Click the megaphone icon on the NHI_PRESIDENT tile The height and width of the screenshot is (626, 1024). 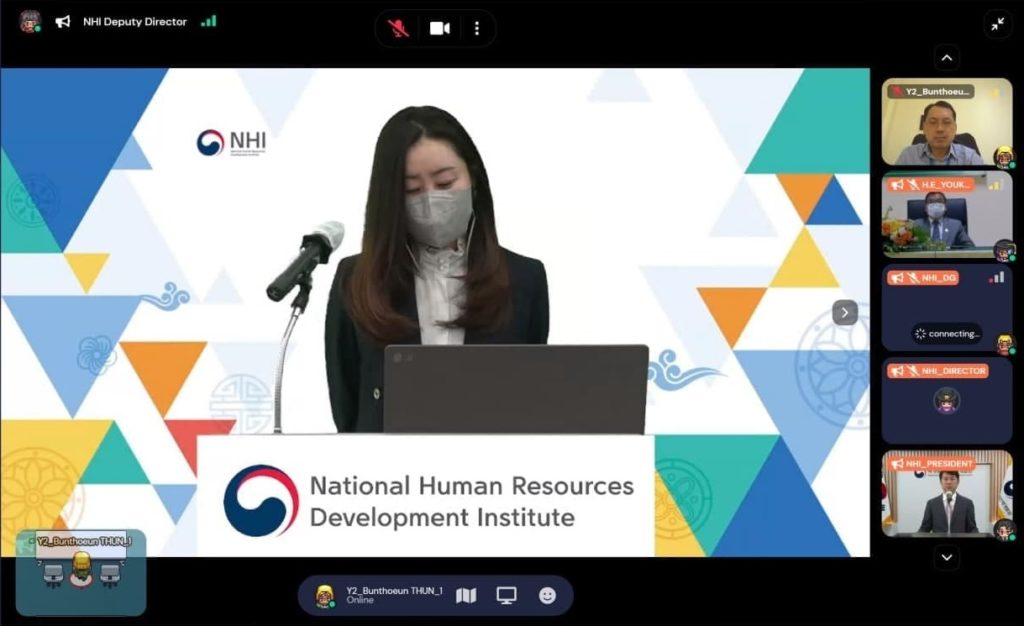coord(897,464)
